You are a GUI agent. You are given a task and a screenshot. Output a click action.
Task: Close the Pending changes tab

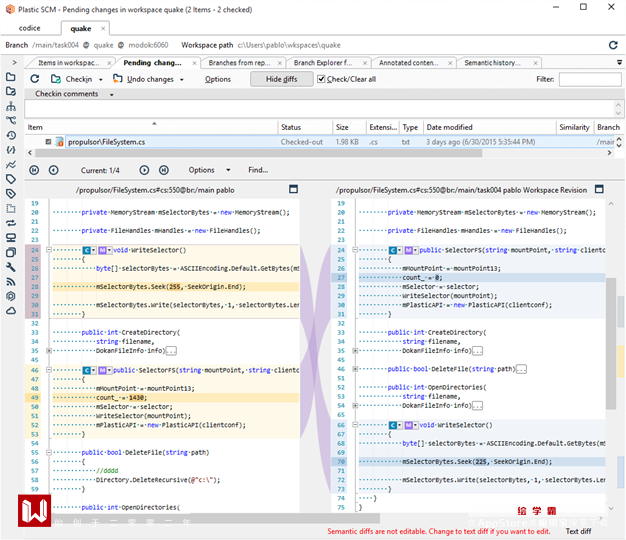(x=194, y=63)
